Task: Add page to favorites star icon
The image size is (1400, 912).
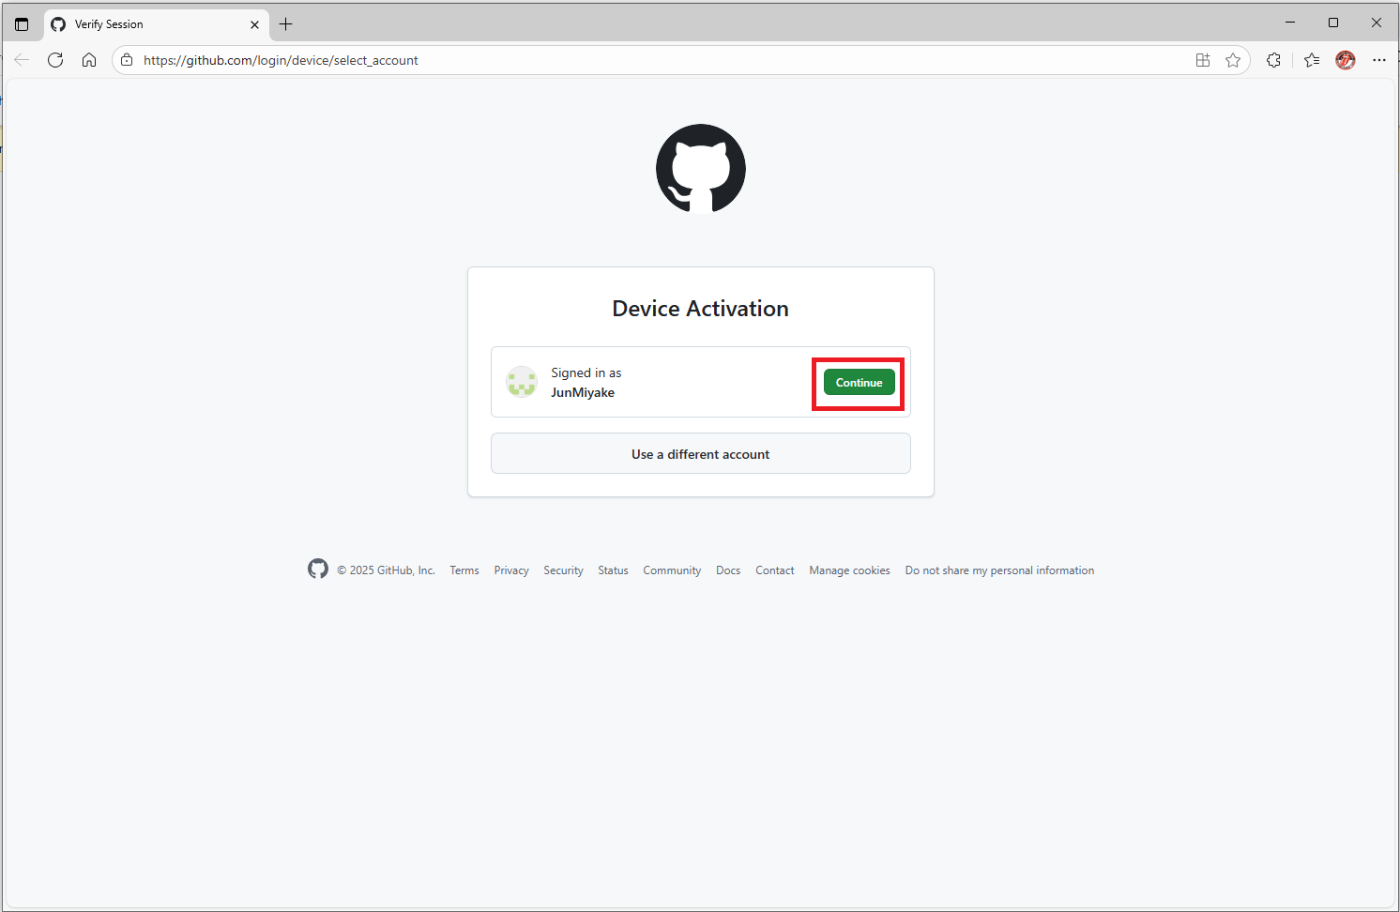Action: tap(1233, 60)
